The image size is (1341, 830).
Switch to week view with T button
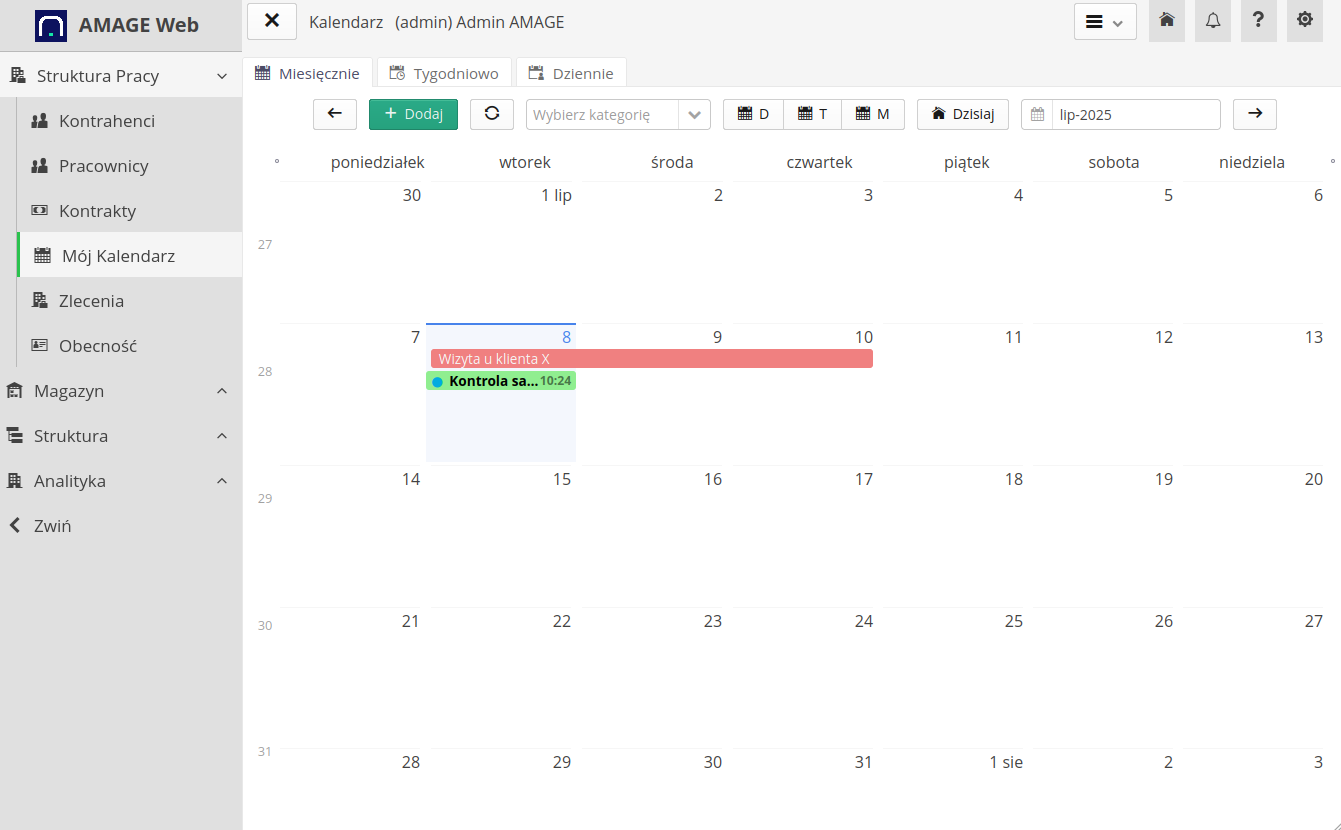tap(812, 114)
